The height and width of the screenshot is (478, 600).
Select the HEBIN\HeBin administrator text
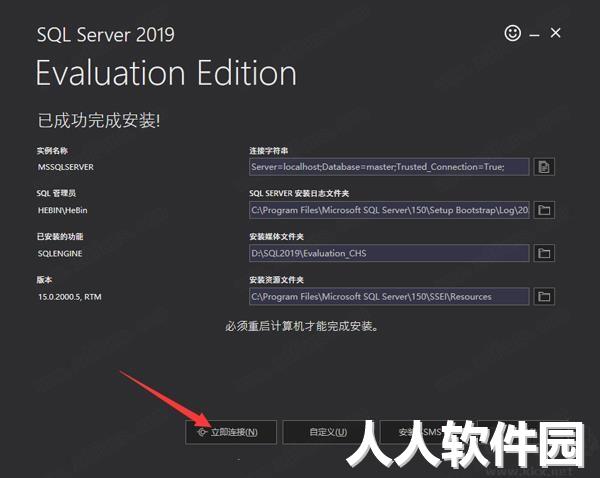click(x=62, y=210)
